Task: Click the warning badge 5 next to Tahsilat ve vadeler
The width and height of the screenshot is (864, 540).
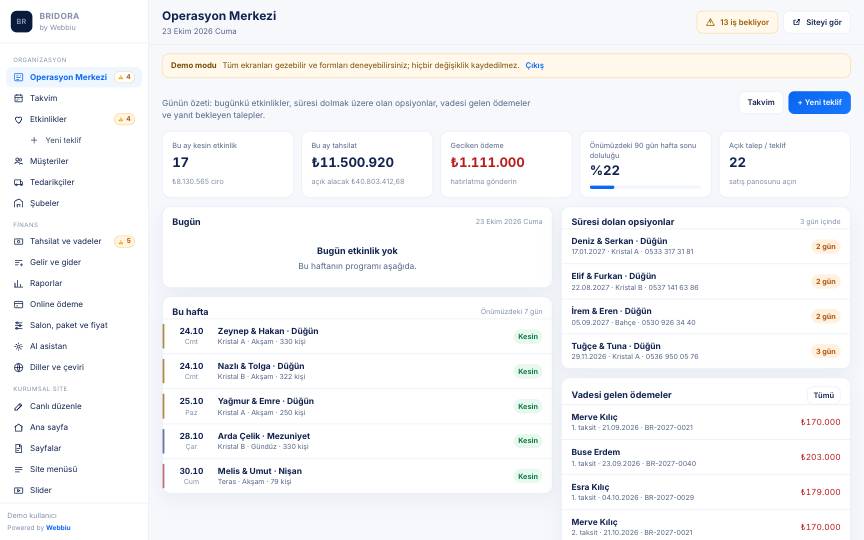Action: click(x=125, y=241)
